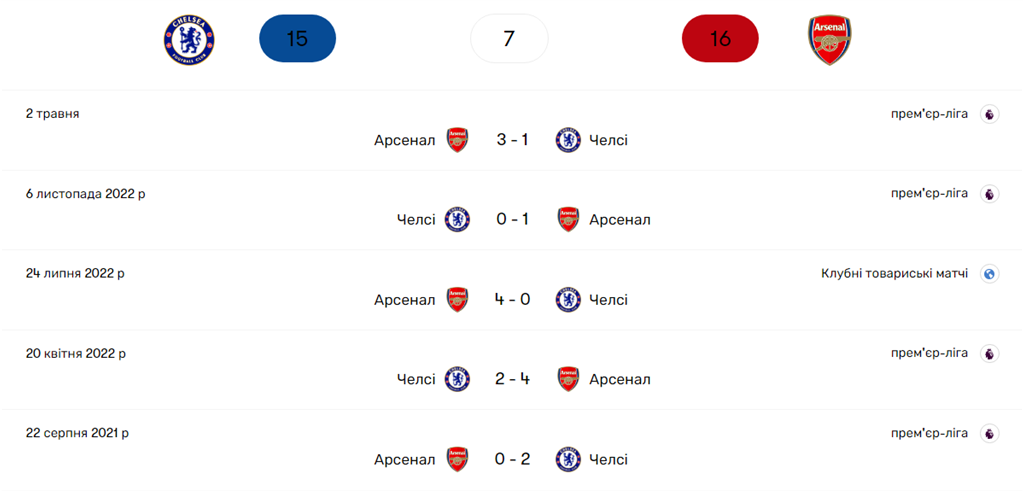1024x491 pixels.
Task: Open the 3 - 1 score from 2 травня
Action: (513, 140)
